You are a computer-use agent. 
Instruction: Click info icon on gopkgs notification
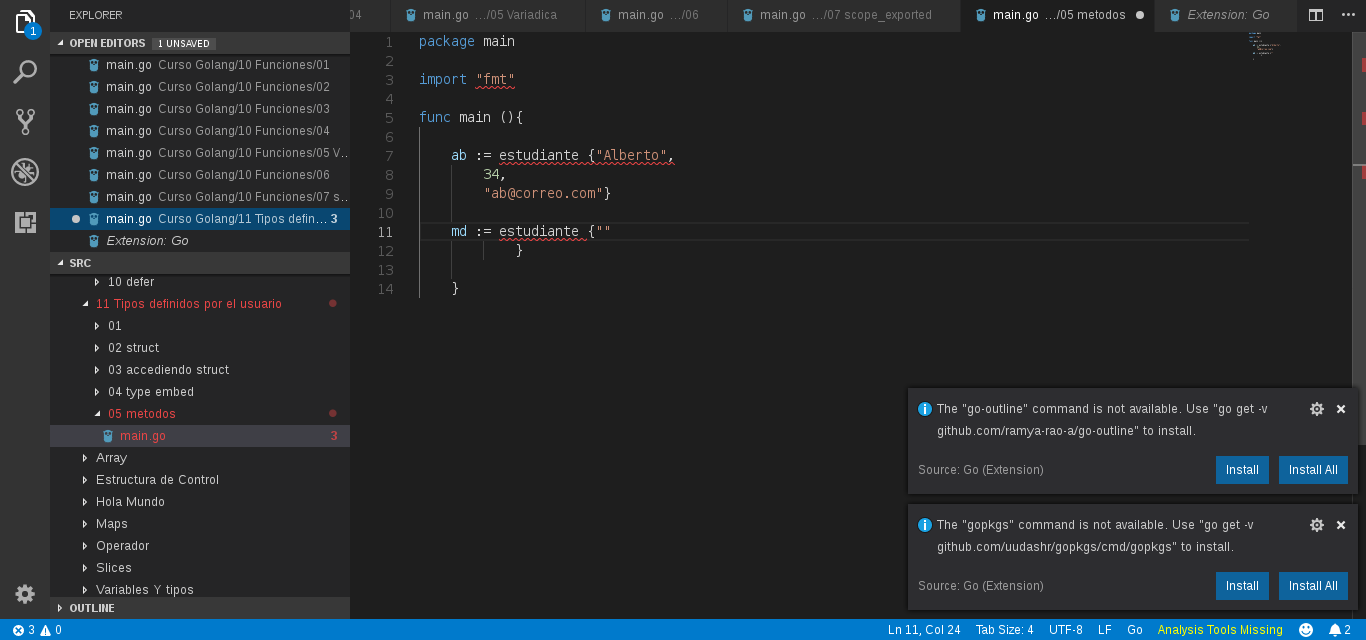pos(925,525)
